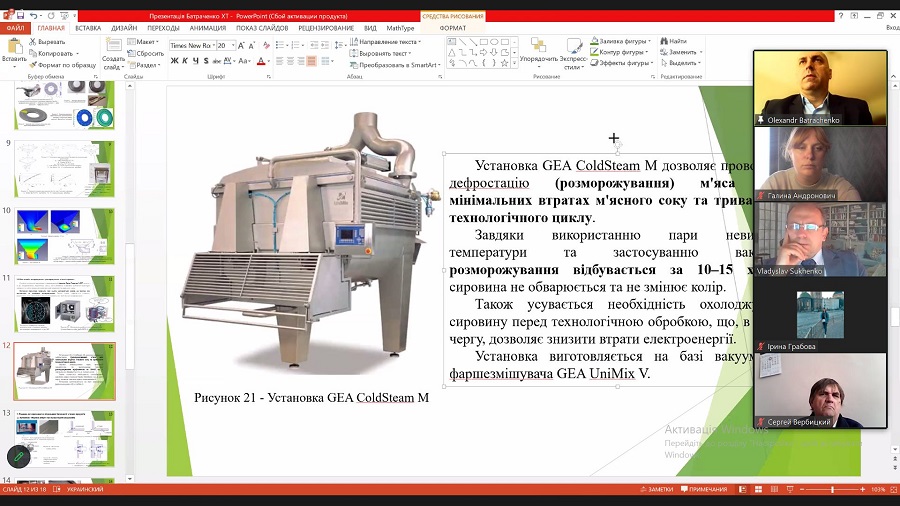The height and width of the screenshot is (506, 900).
Task: Toggle strikethrough abc button
Action: click(x=216, y=61)
